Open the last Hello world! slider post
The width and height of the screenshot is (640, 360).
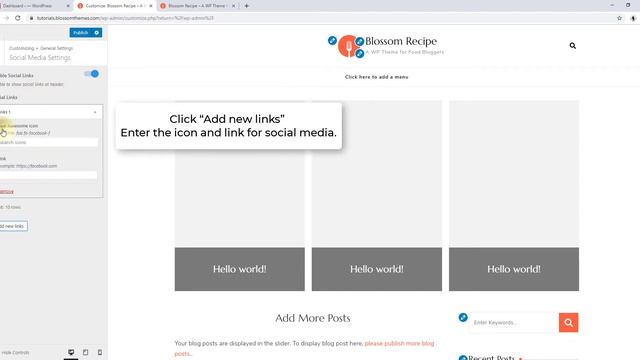point(514,269)
